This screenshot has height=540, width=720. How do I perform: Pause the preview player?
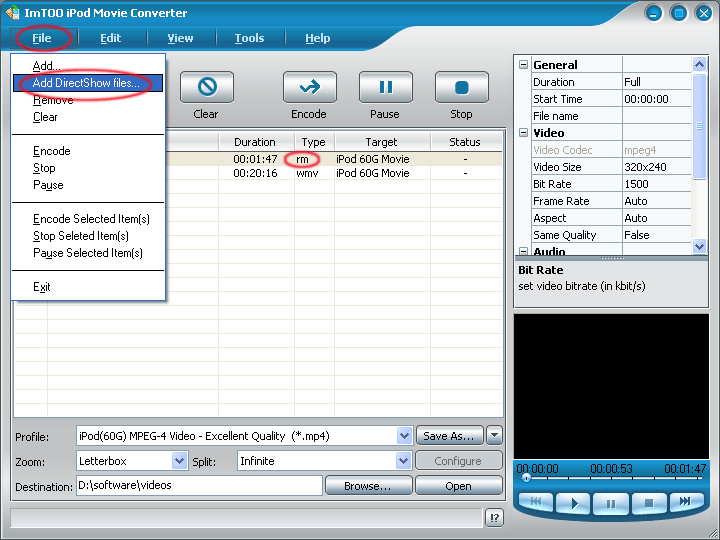[x=611, y=503]
